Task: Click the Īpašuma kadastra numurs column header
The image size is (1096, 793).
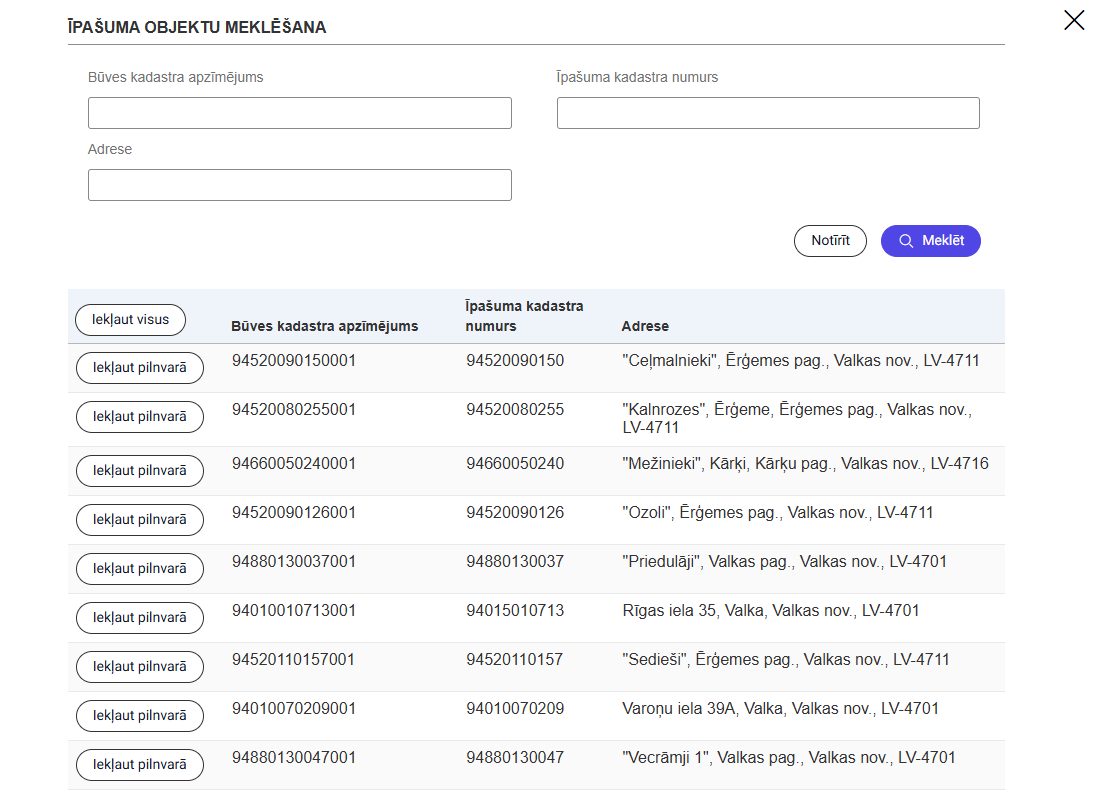Action: click(524, 316)
